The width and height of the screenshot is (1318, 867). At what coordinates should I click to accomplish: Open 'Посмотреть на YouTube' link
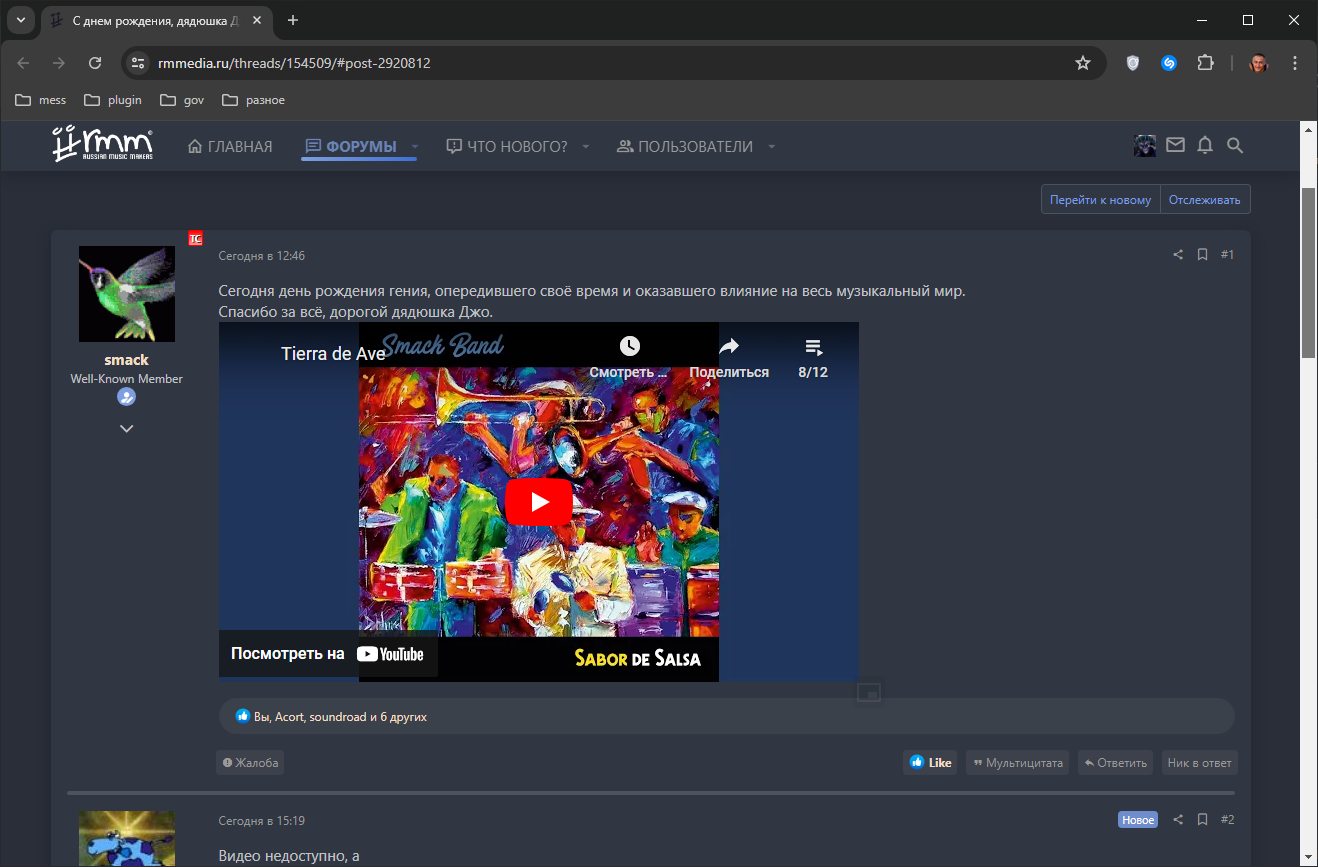328,654
